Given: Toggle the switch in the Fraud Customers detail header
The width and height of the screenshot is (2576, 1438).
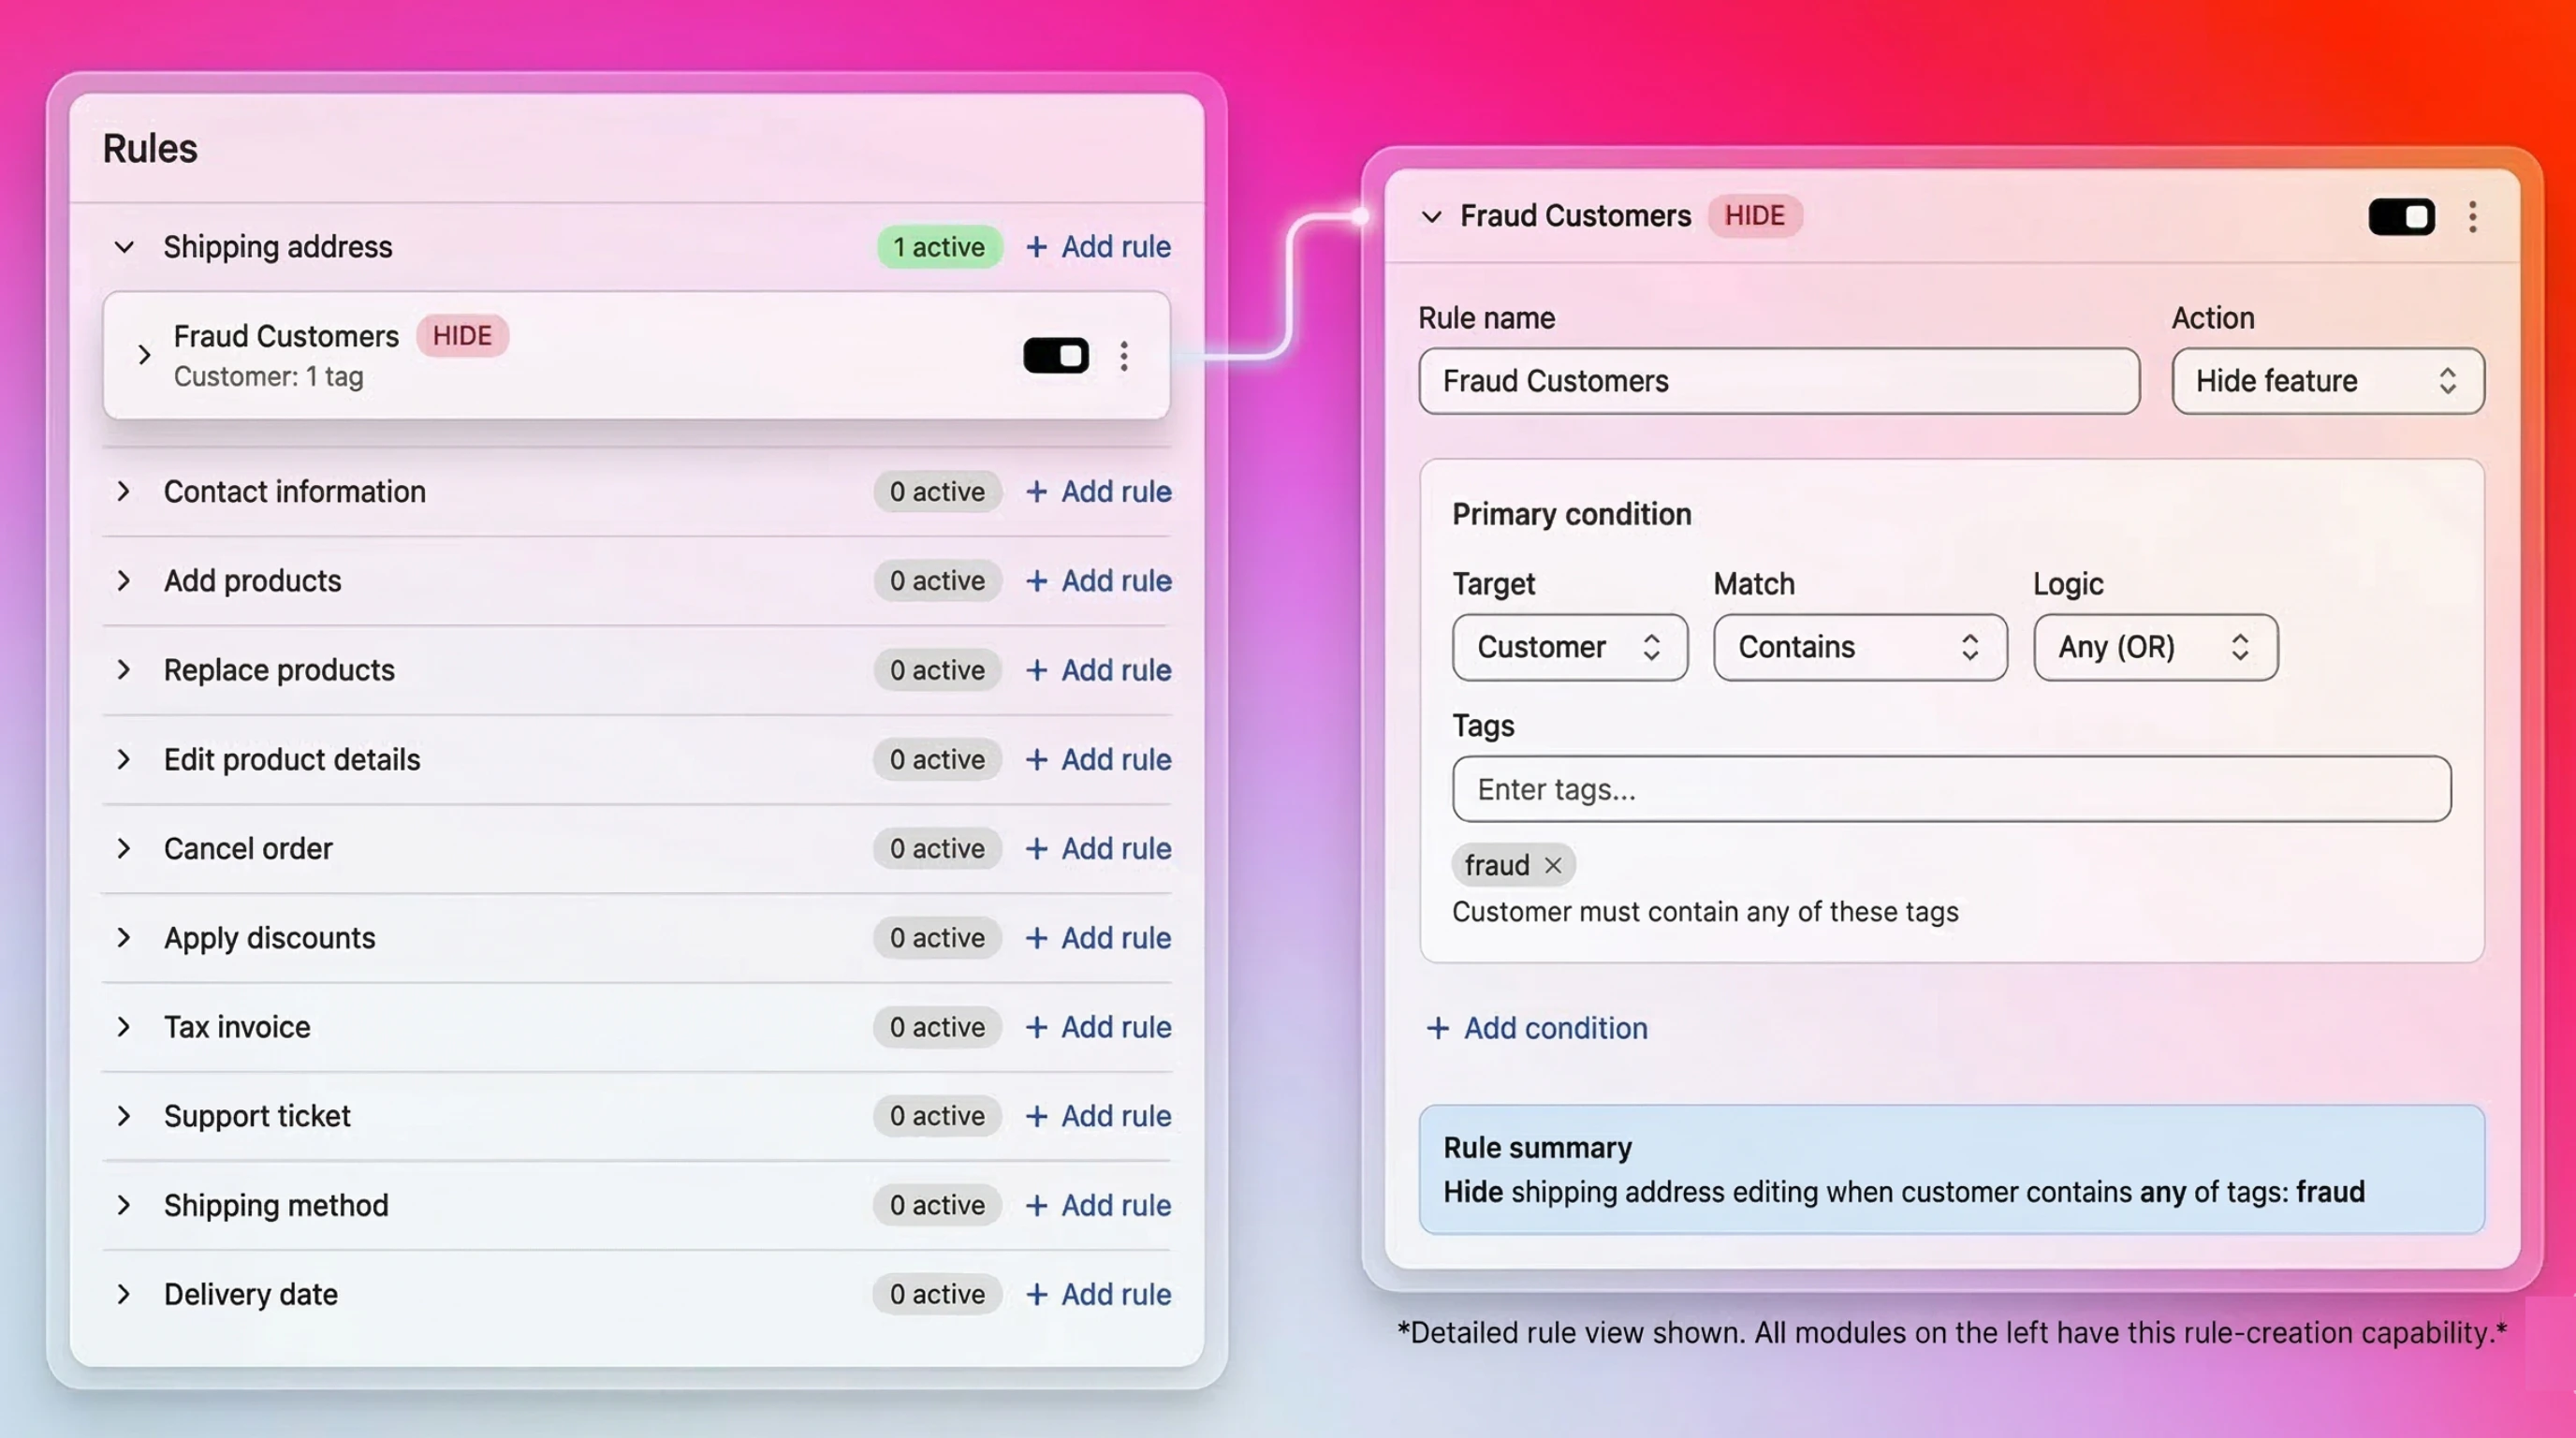Looking at the screenshot, I should 2402,217.
